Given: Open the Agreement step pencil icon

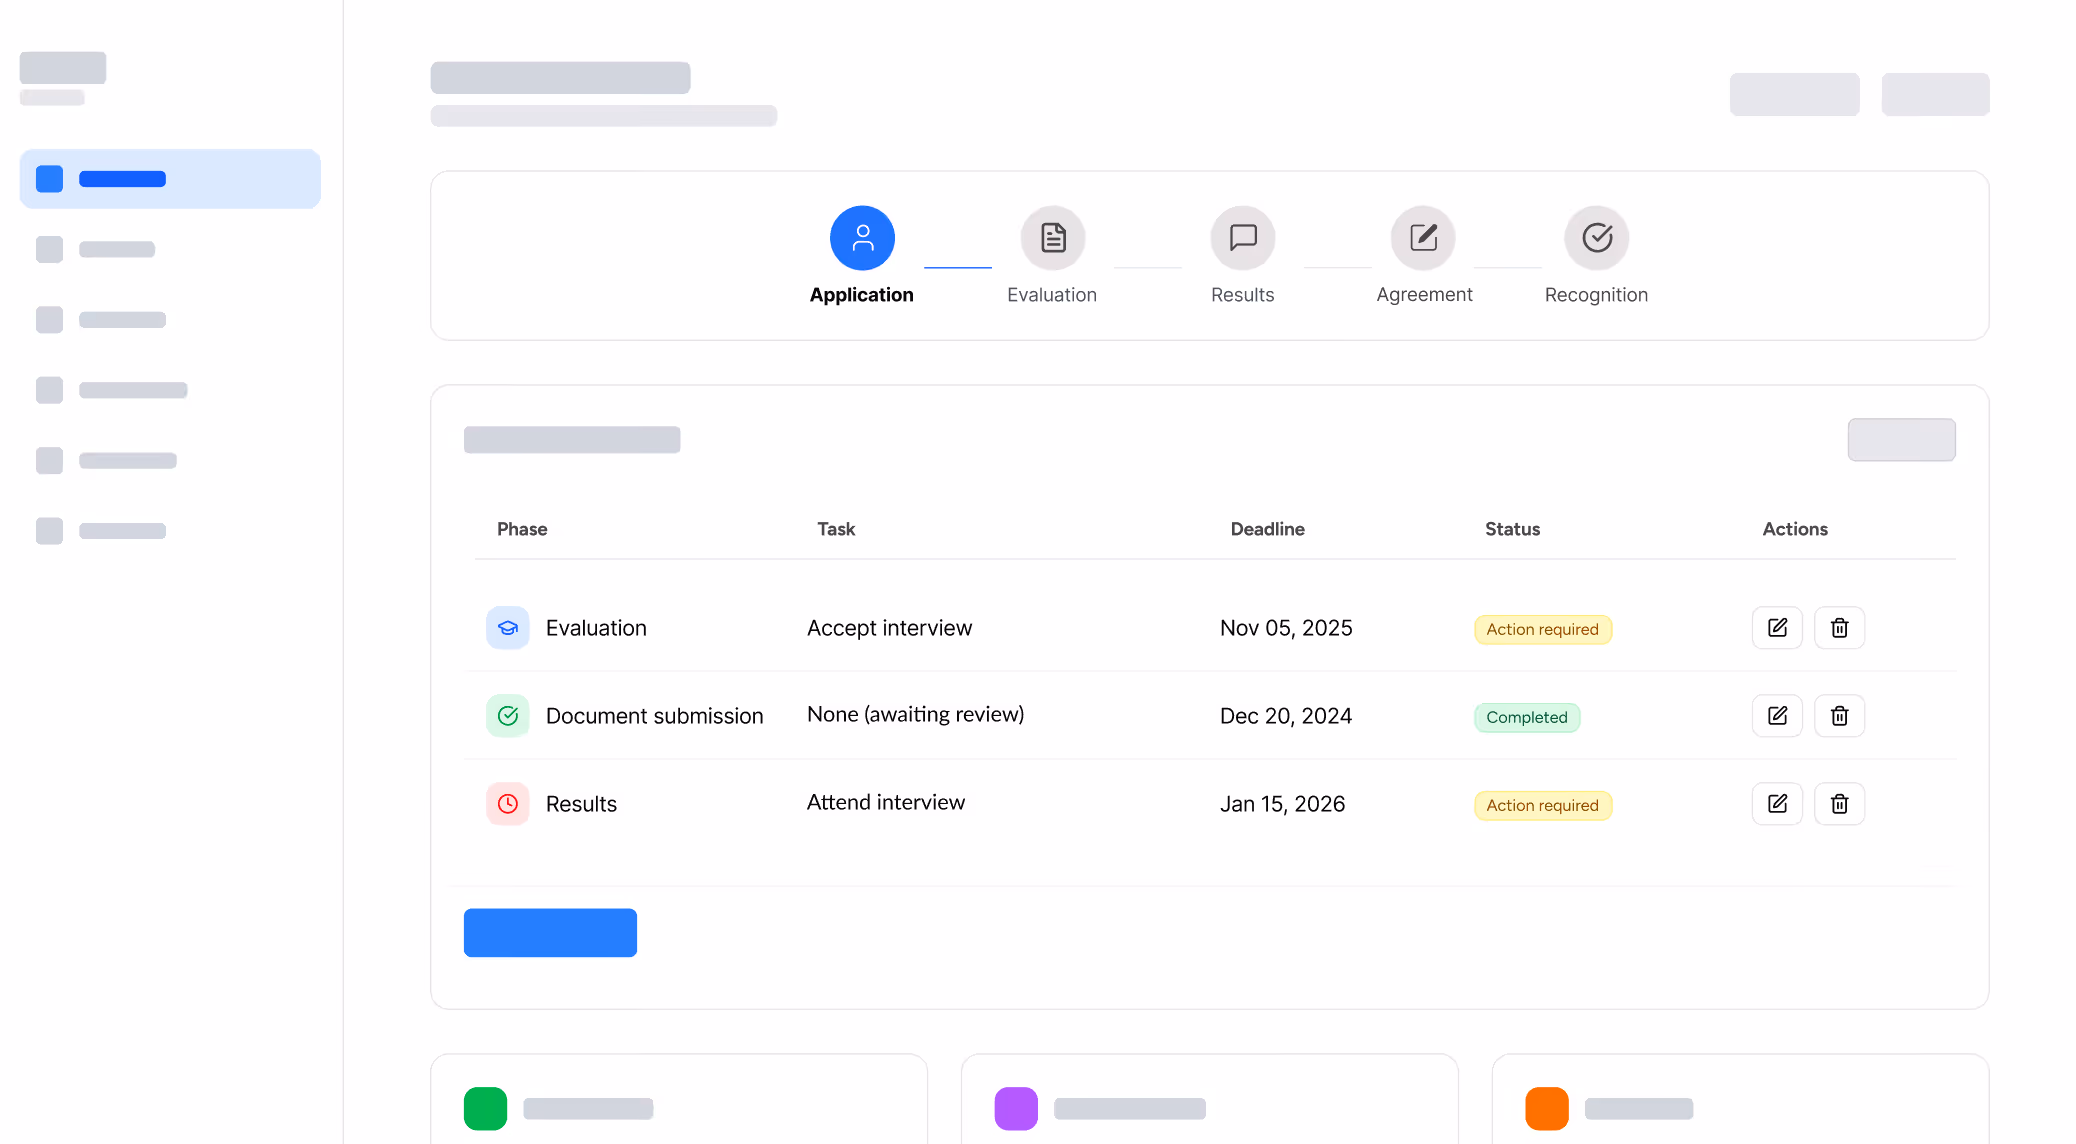Looking at the screenshot, I should [1423, 238].
